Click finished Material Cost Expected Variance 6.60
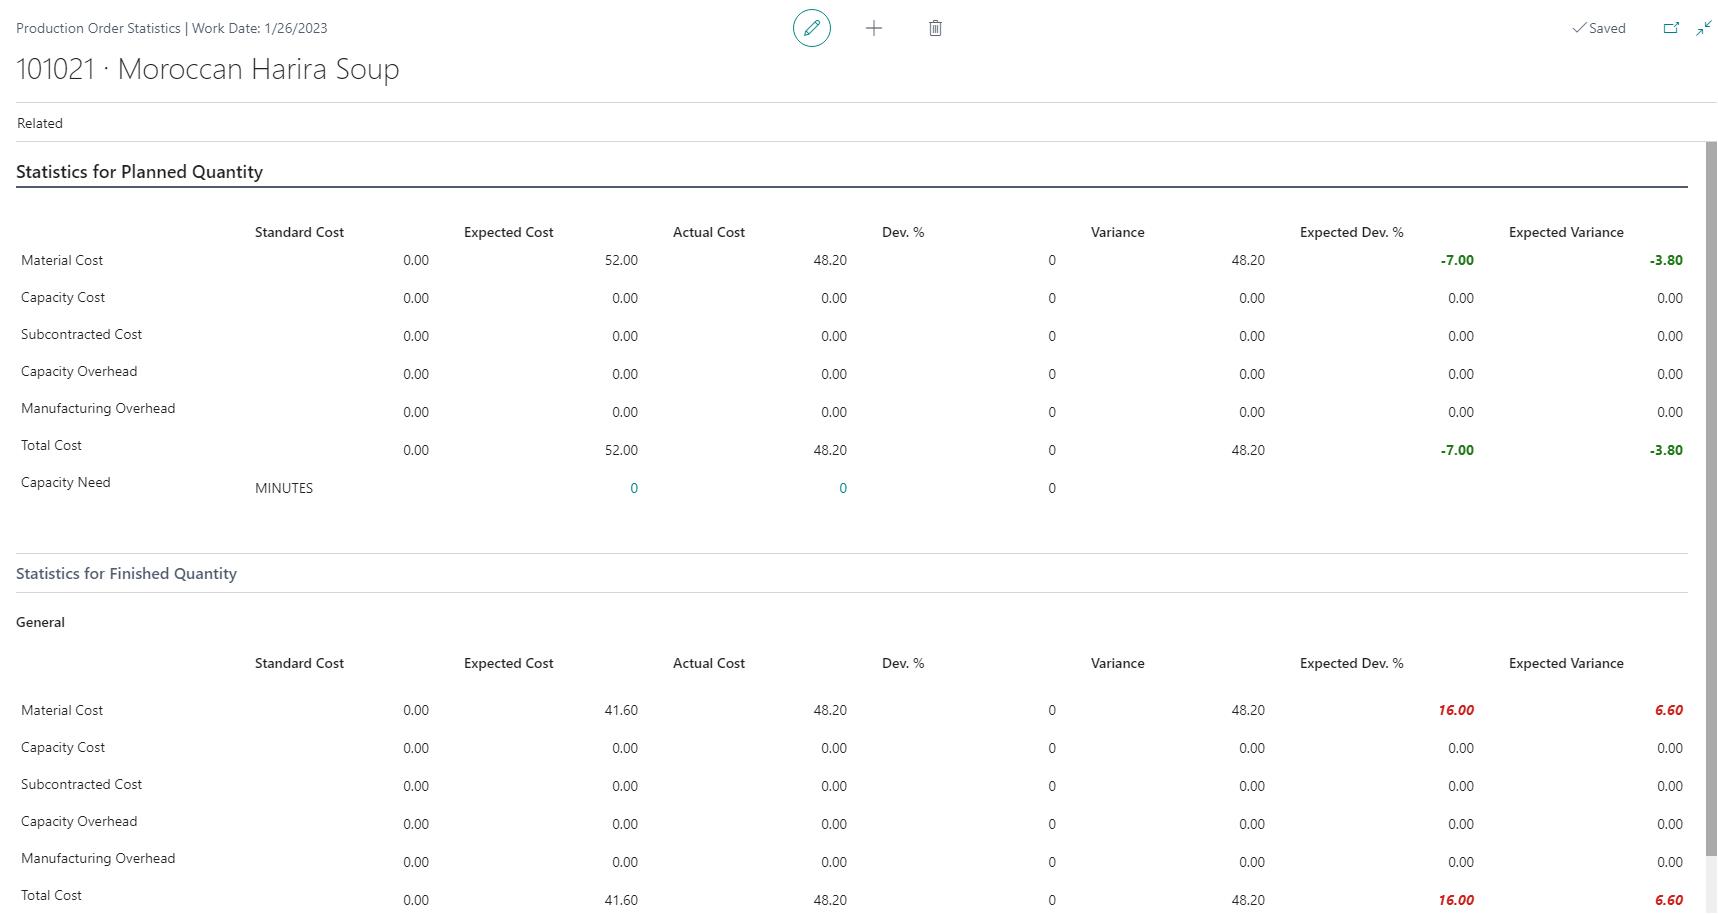 (x=1668, y=710)
